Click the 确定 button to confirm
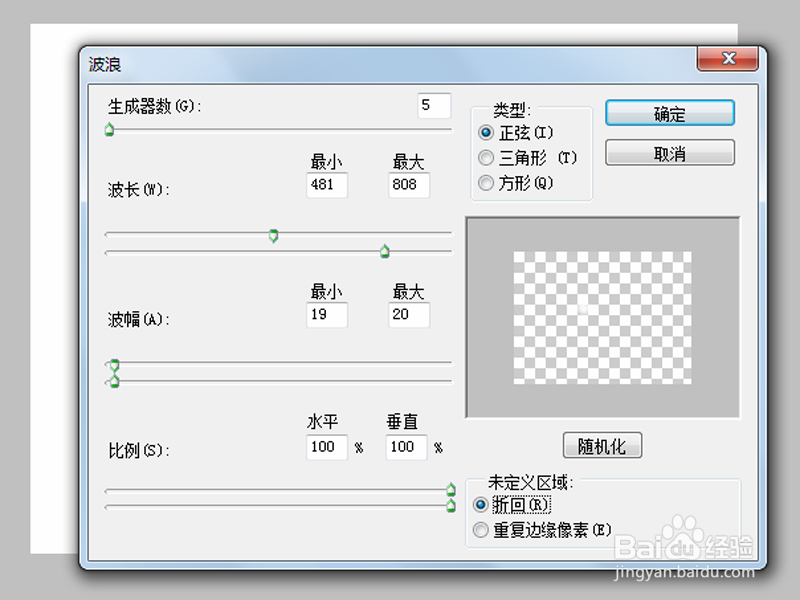 pyautogui.click(x=669, y=113)
